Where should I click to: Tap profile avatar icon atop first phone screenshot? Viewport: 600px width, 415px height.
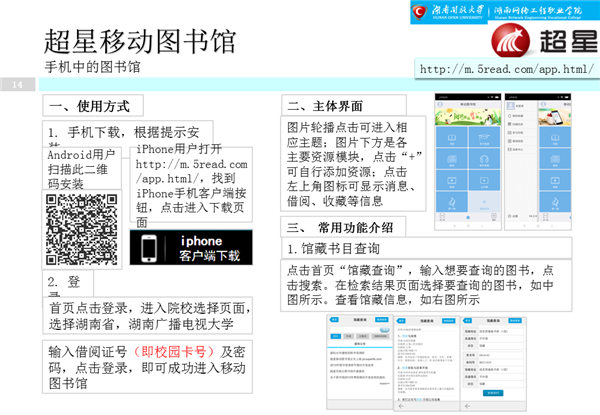click(x=440, y=104)
